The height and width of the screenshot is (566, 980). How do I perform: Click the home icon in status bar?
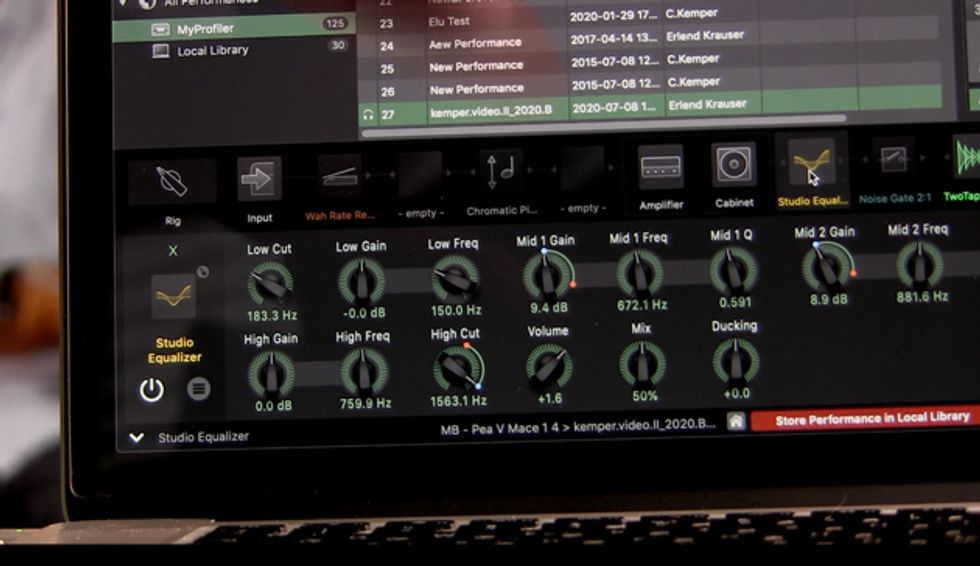(735, 422)
